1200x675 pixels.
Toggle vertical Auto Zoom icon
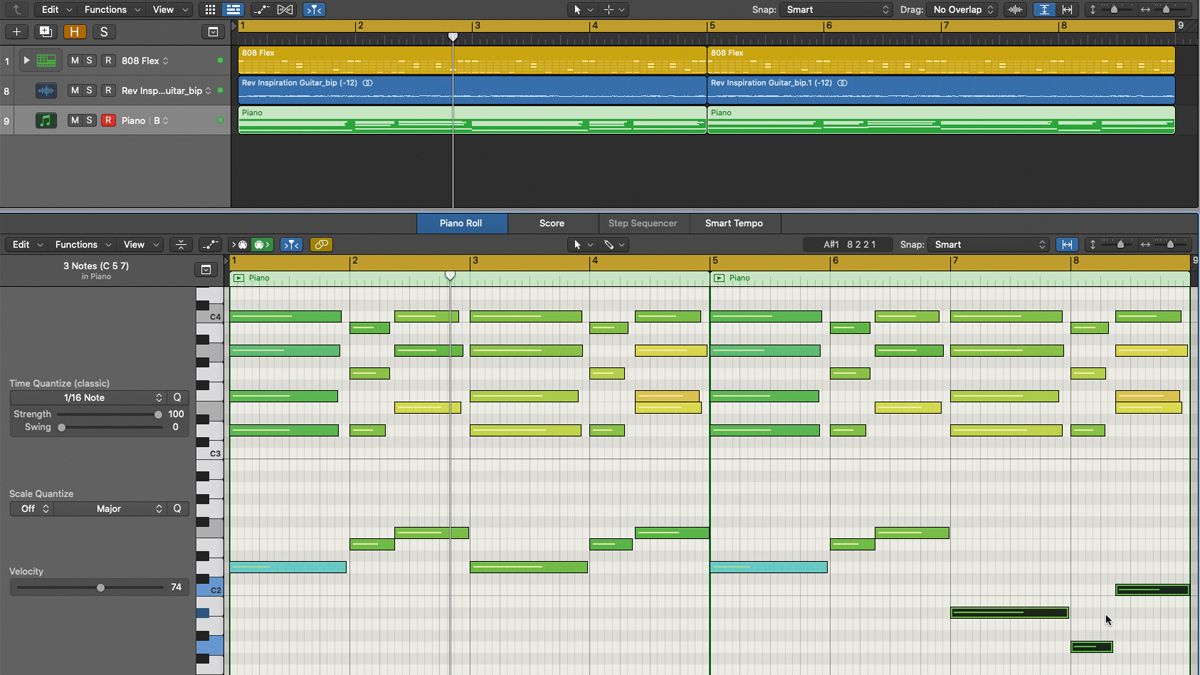coord(1044,9)
